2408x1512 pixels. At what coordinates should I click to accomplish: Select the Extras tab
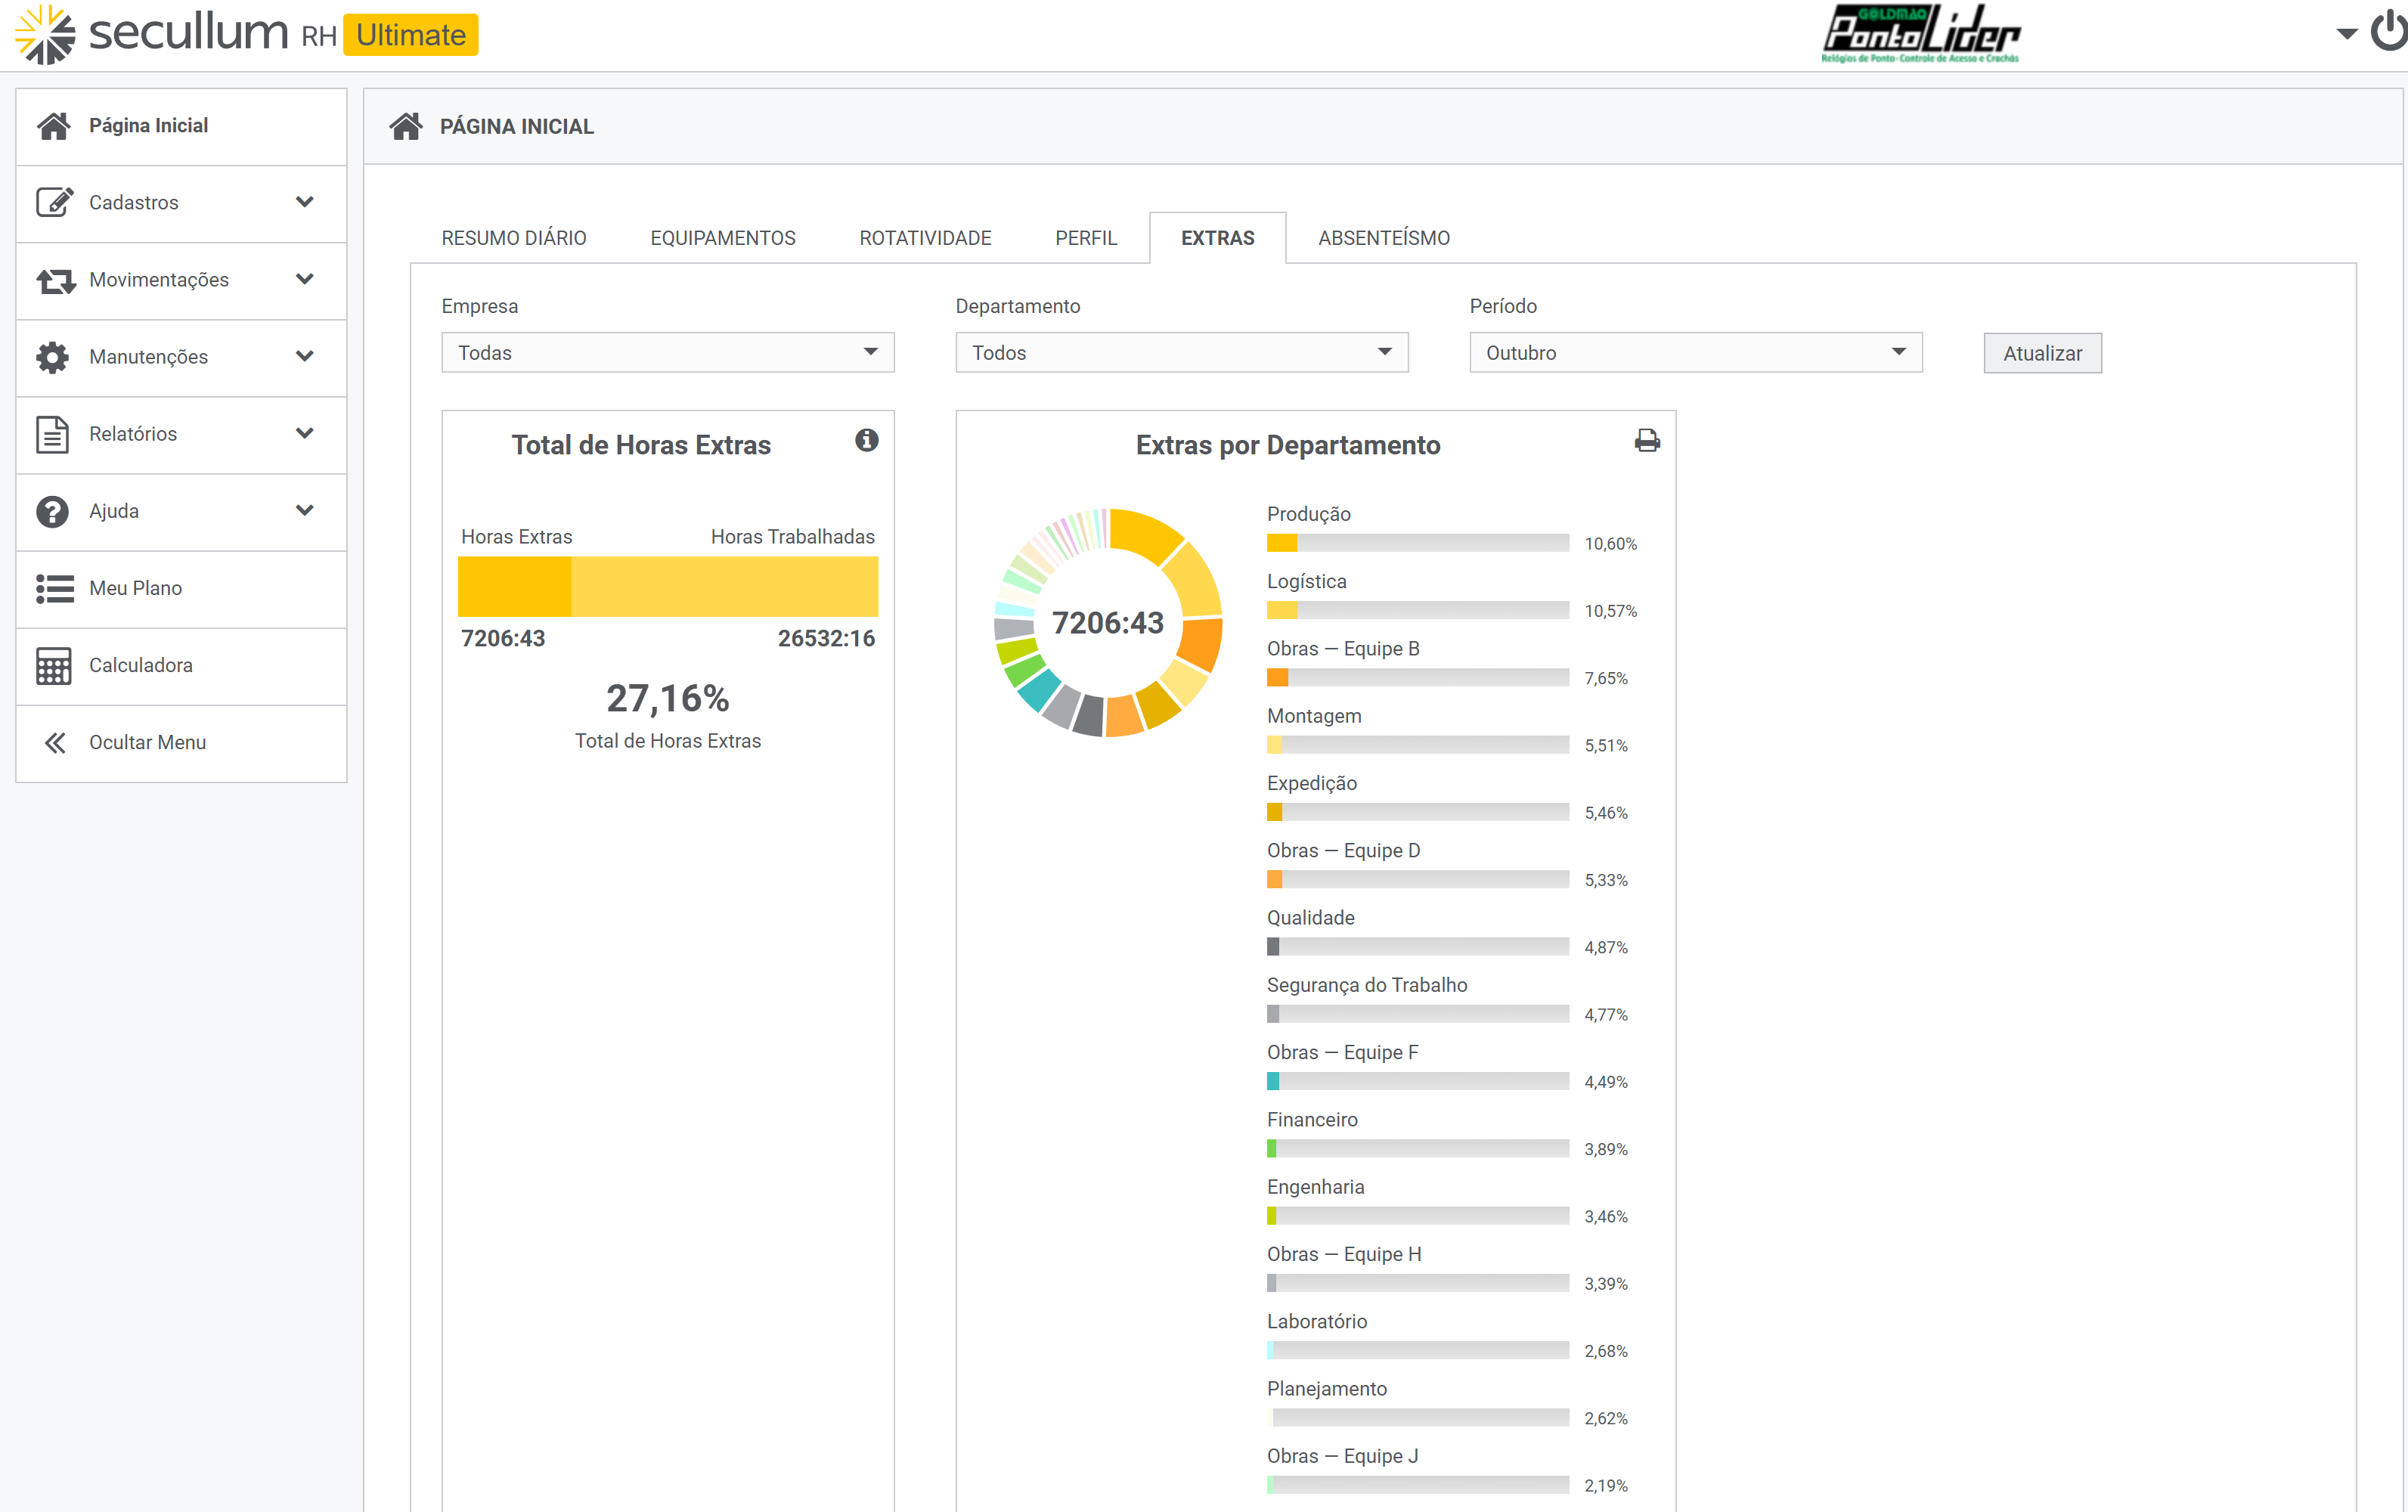tap(1218, 238)
